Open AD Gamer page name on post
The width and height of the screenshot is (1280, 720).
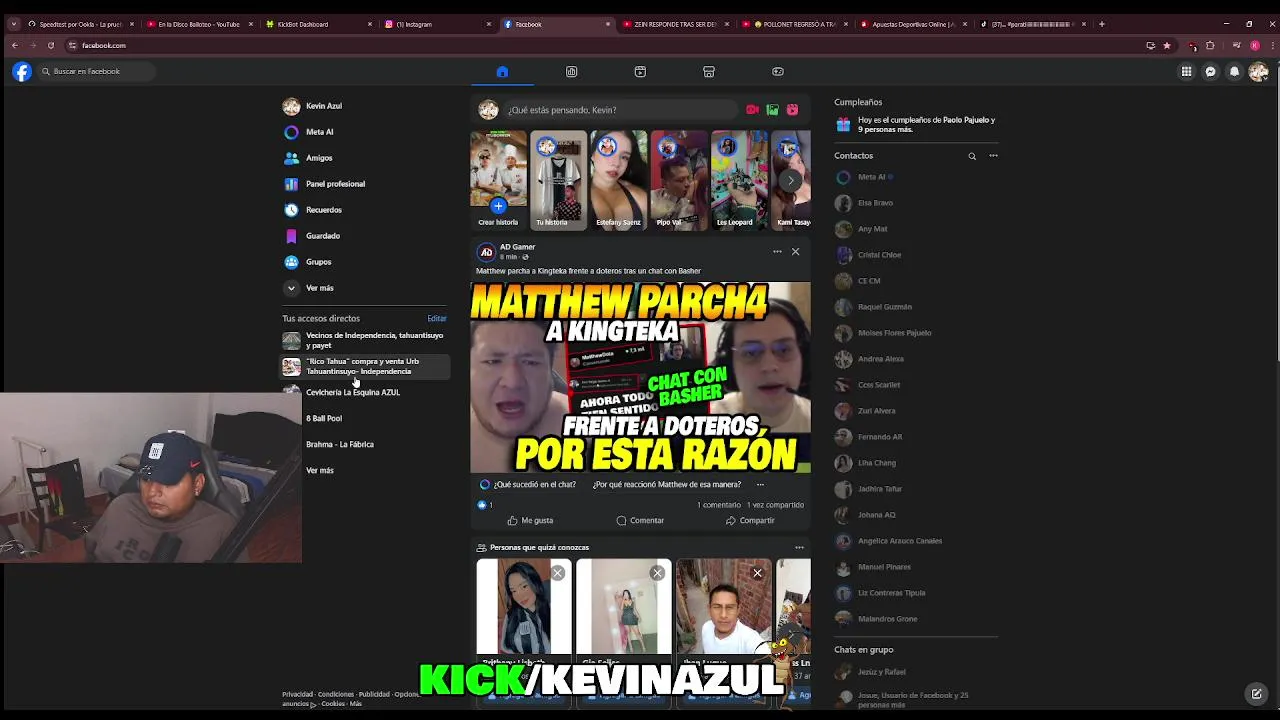point(517,247)
